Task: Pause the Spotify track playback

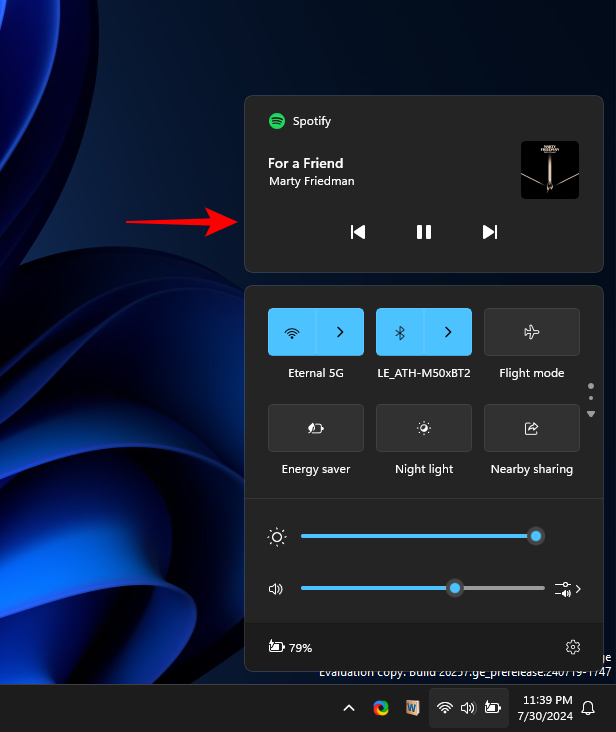Action: pos(424,232)
